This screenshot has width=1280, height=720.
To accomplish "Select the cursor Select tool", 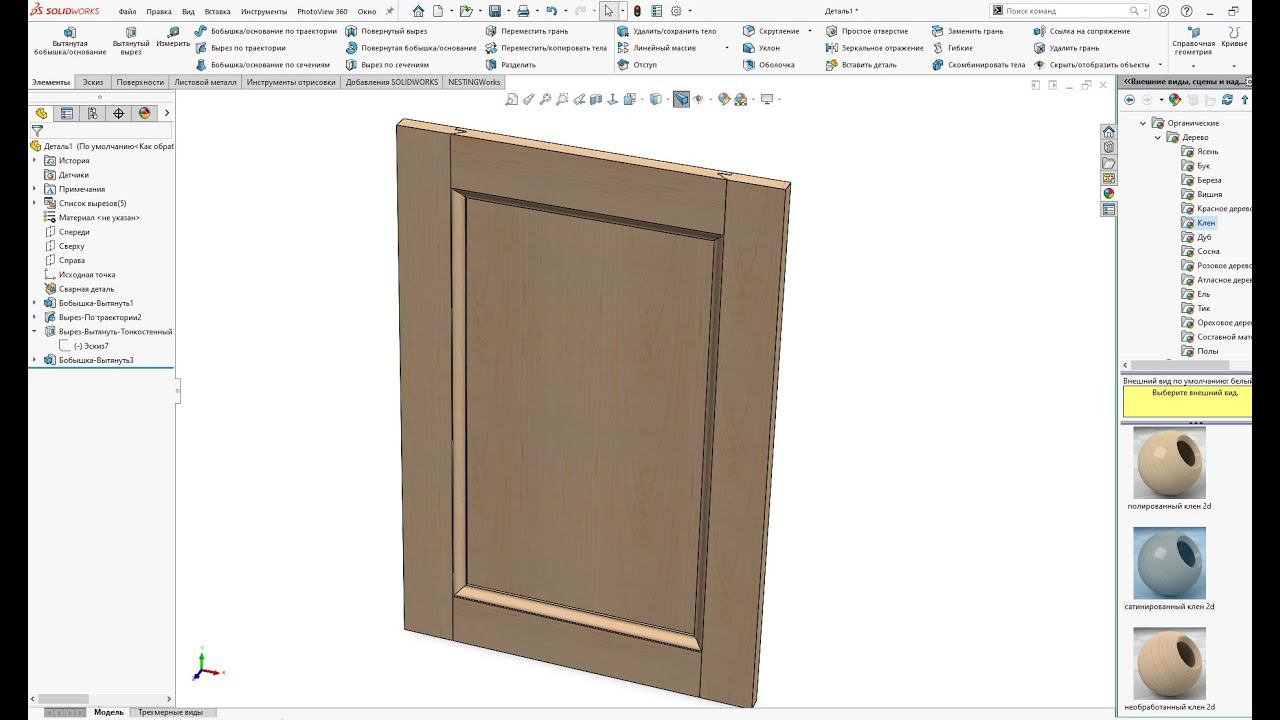I will tap(608, 11).
